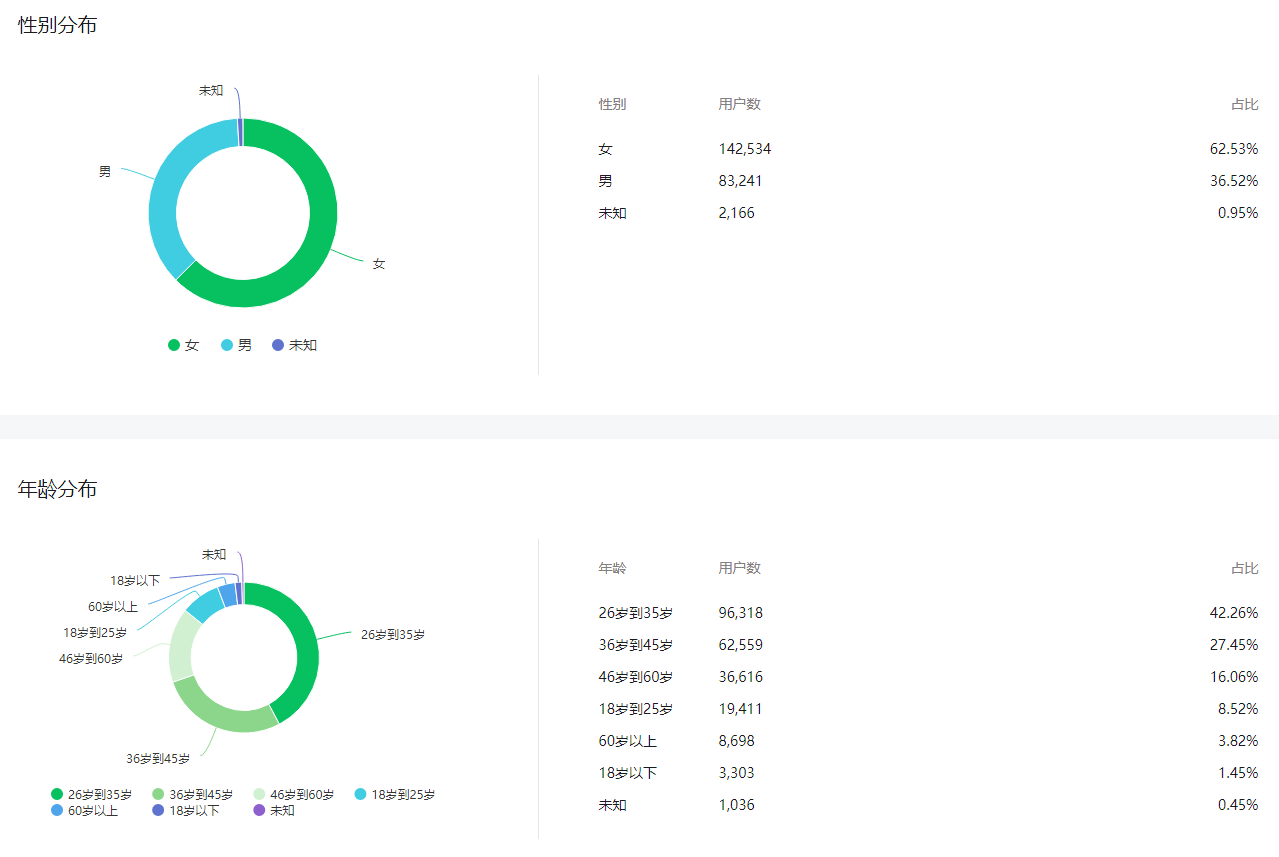Click the 性别 column header
This screenshot has width=1279, height=857.
612,104
